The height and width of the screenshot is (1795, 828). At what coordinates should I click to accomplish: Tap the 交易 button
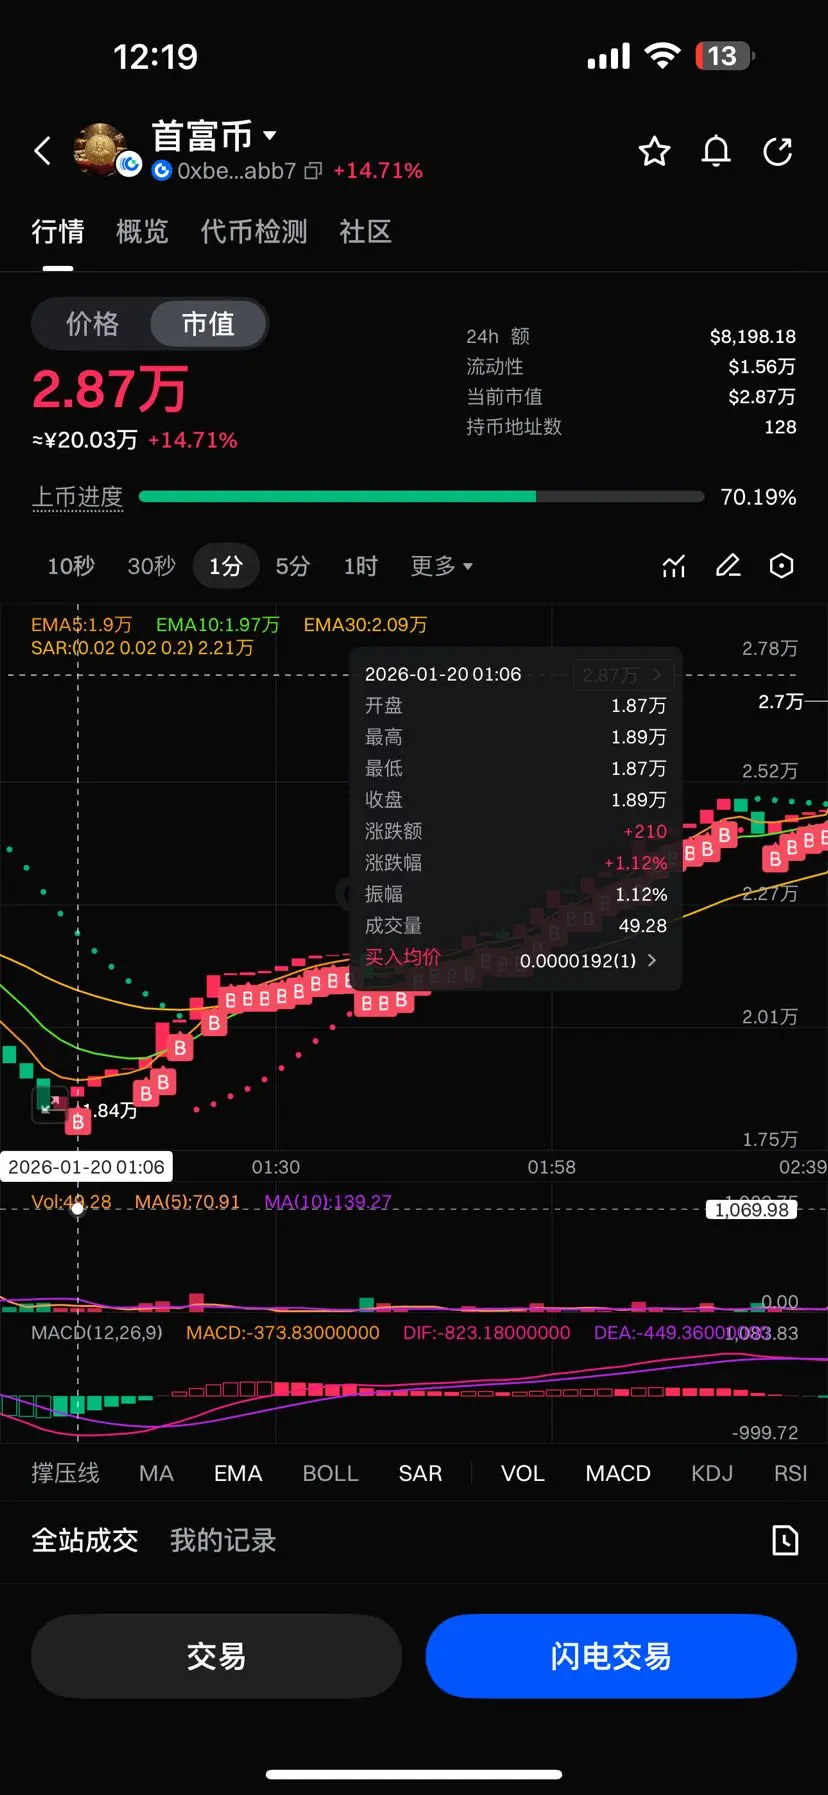pyautogui.click(x=216, y=1656)
